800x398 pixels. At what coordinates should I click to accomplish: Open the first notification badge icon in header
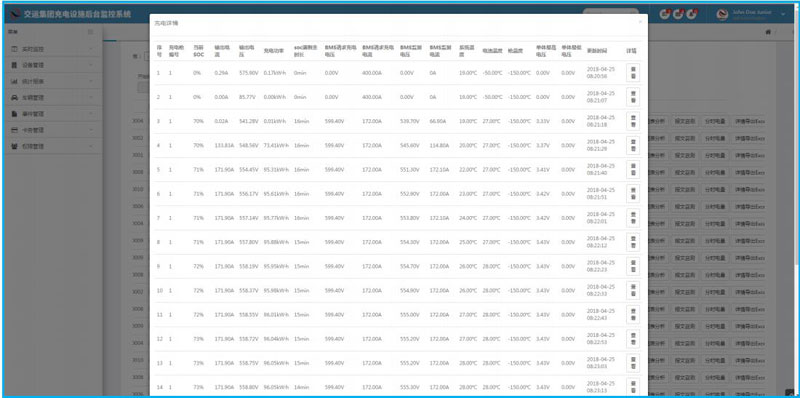[x=664, y=14]
